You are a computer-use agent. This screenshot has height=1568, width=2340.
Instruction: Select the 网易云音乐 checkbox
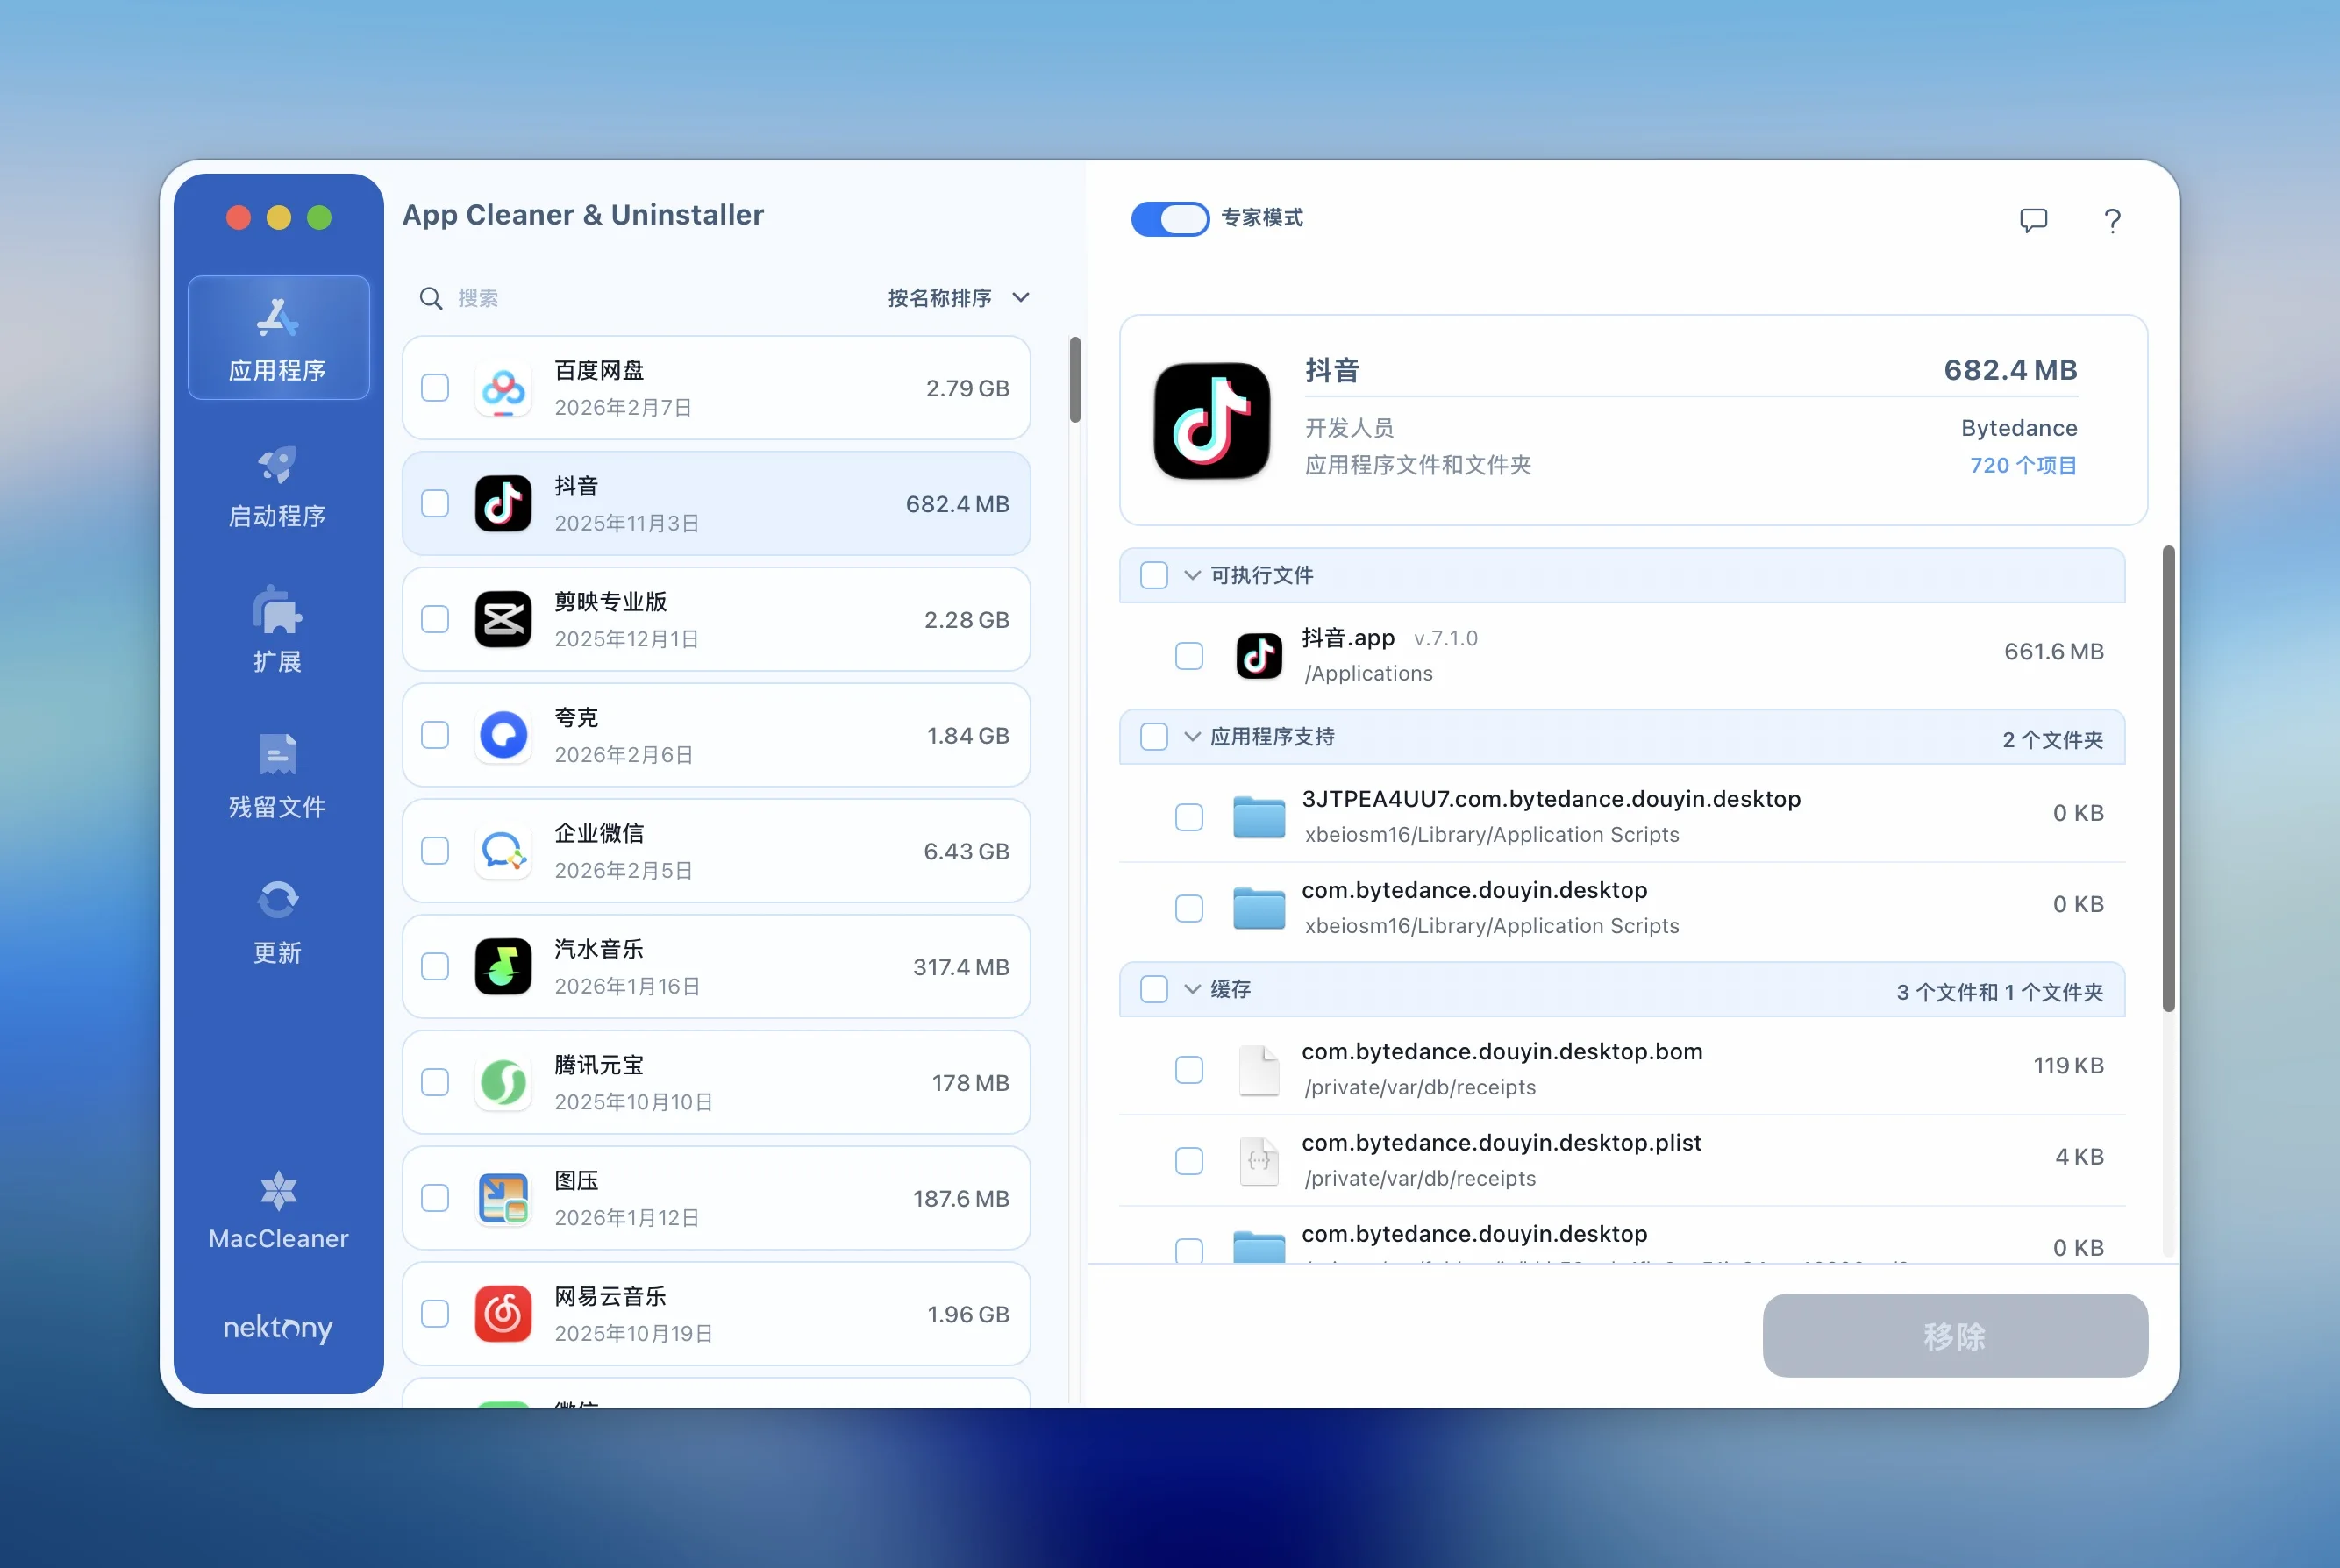(435, 1314)
